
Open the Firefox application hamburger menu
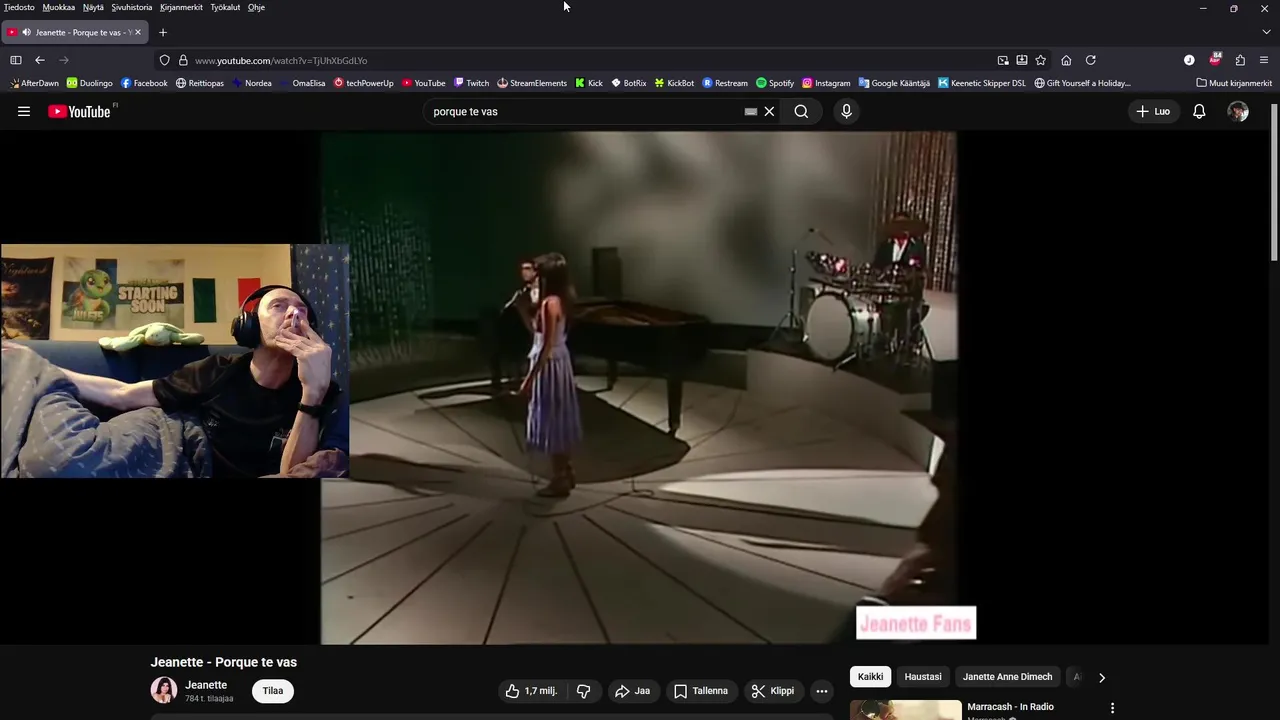[1264, 60]
